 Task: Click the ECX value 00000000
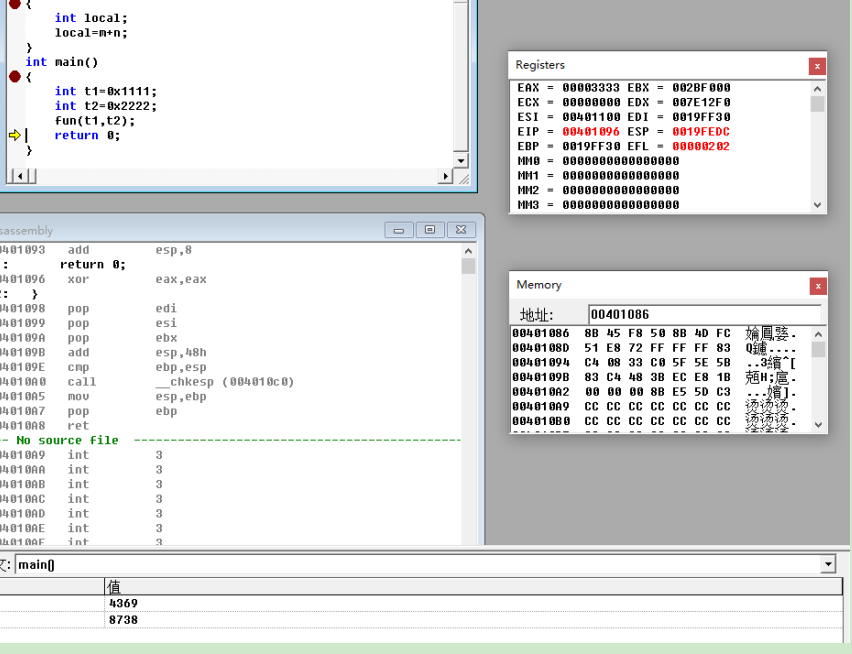point(591,103)
